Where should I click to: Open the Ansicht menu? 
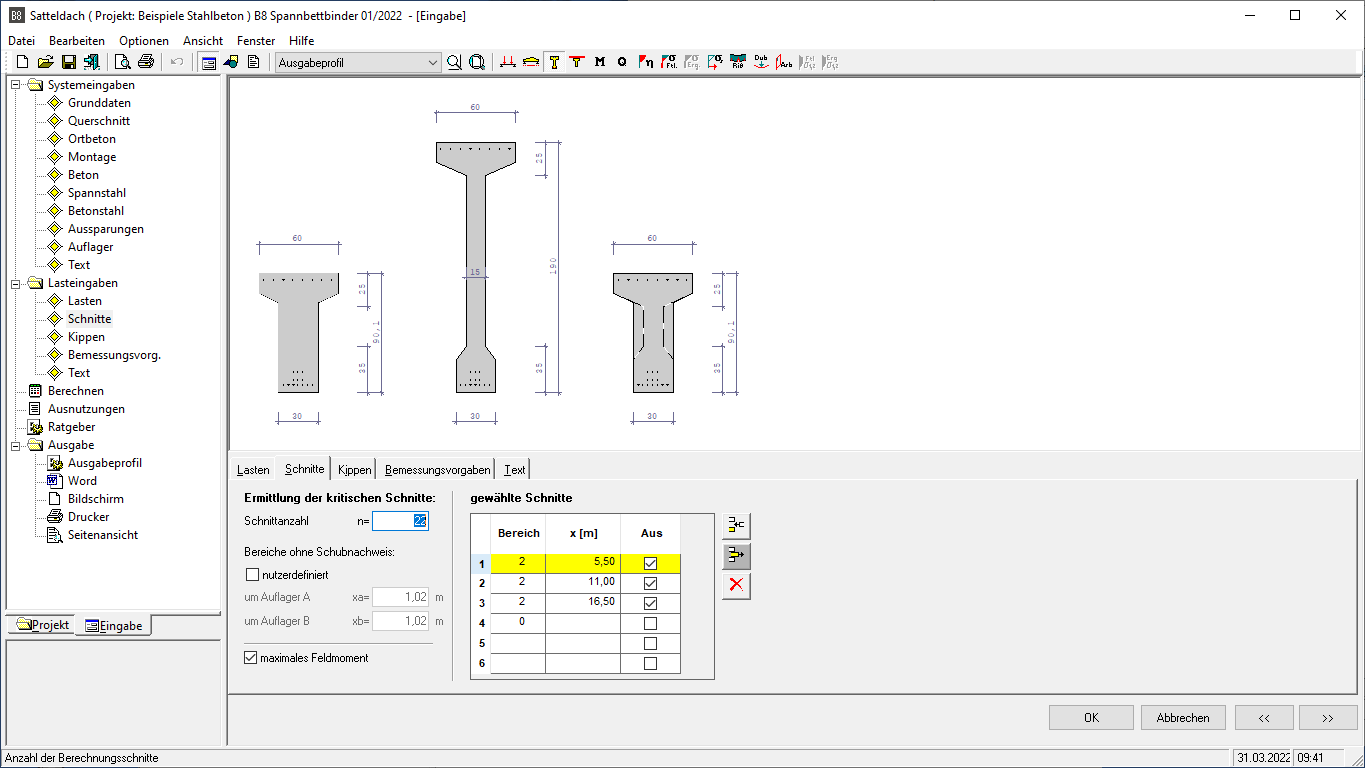click(x=203, y=41)
